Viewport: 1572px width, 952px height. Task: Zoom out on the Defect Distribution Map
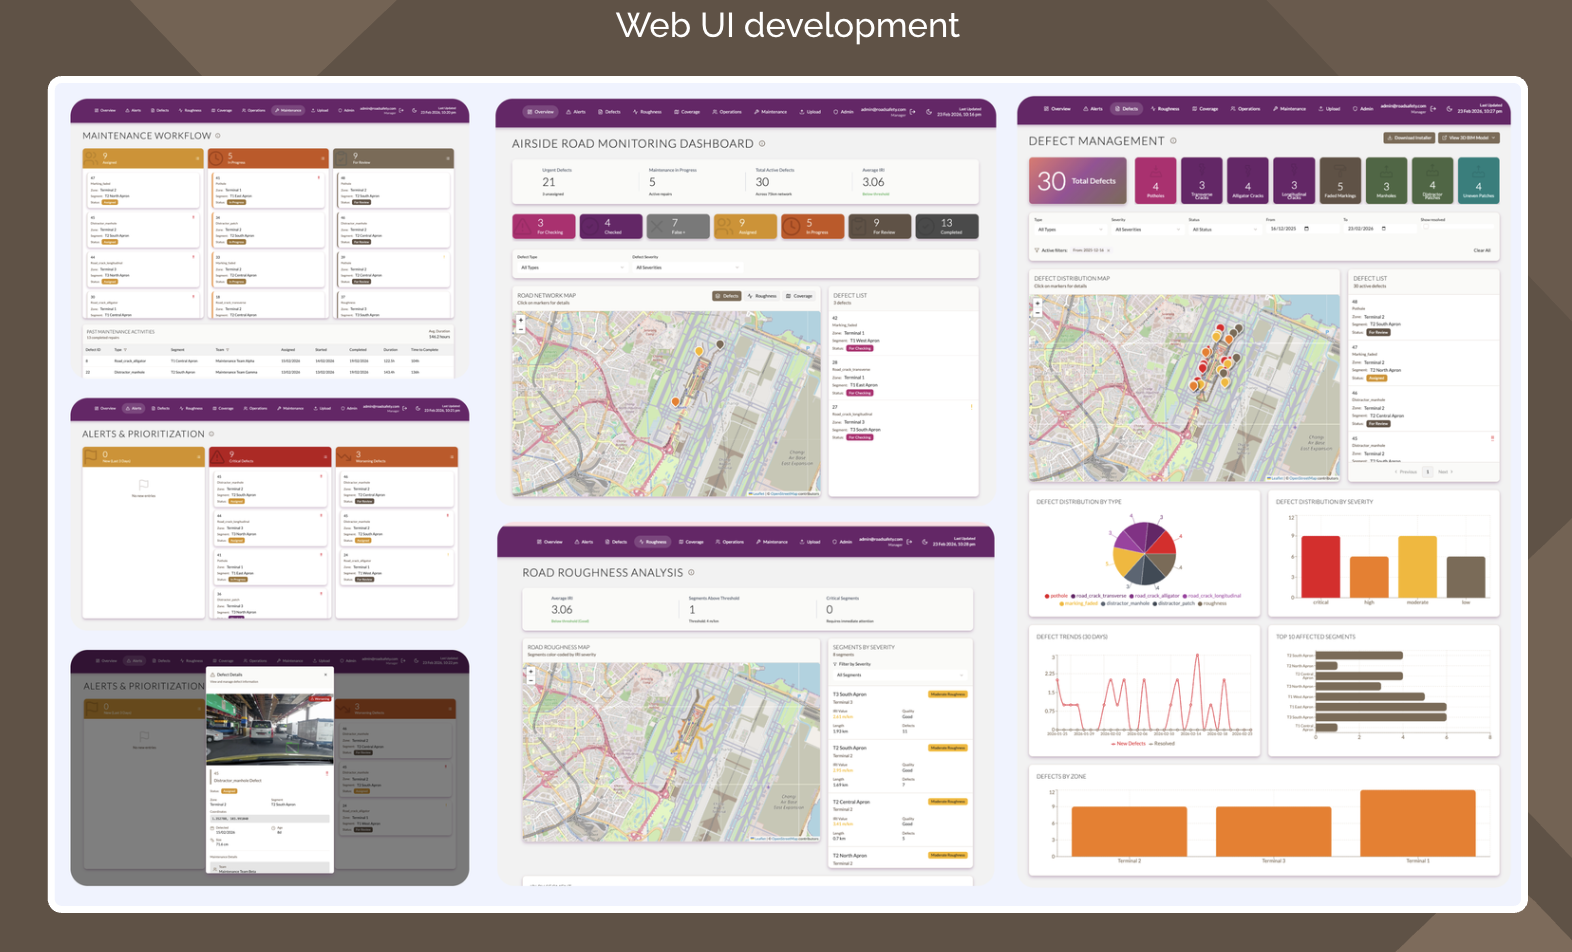1037,311
